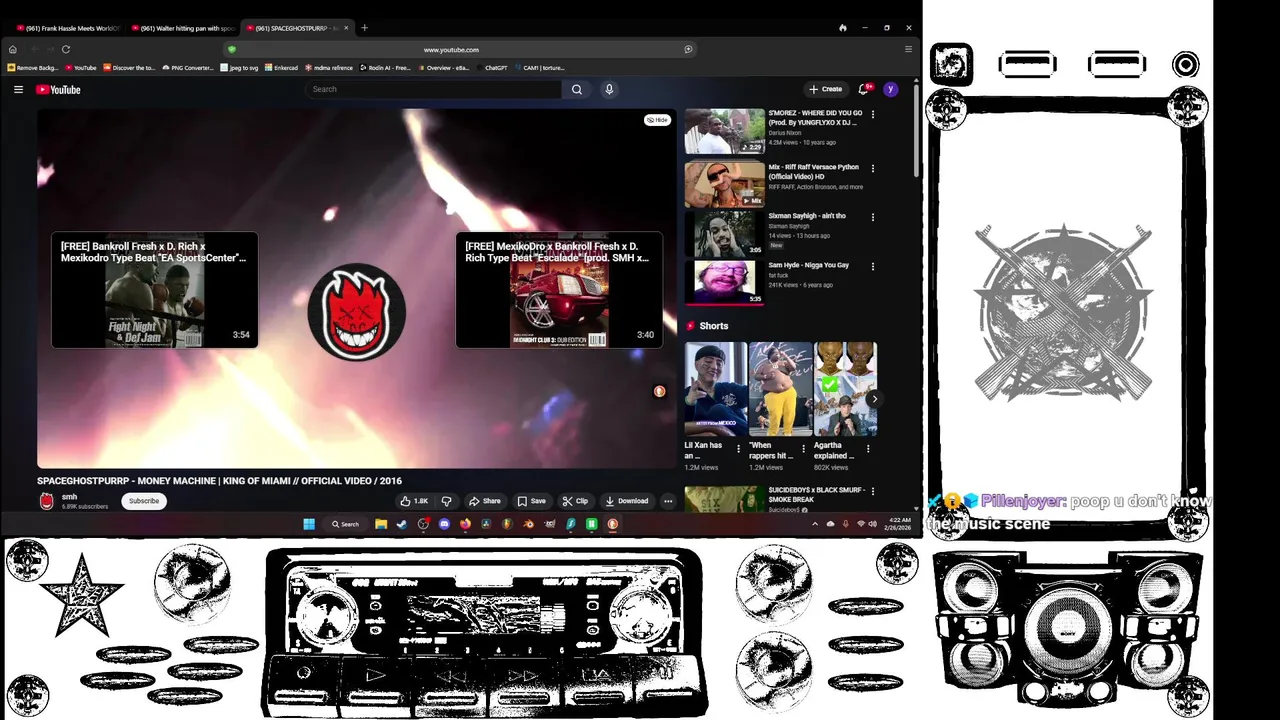Click the browser home button
The image size is (1280, 720).
click(x=13, y=49)
